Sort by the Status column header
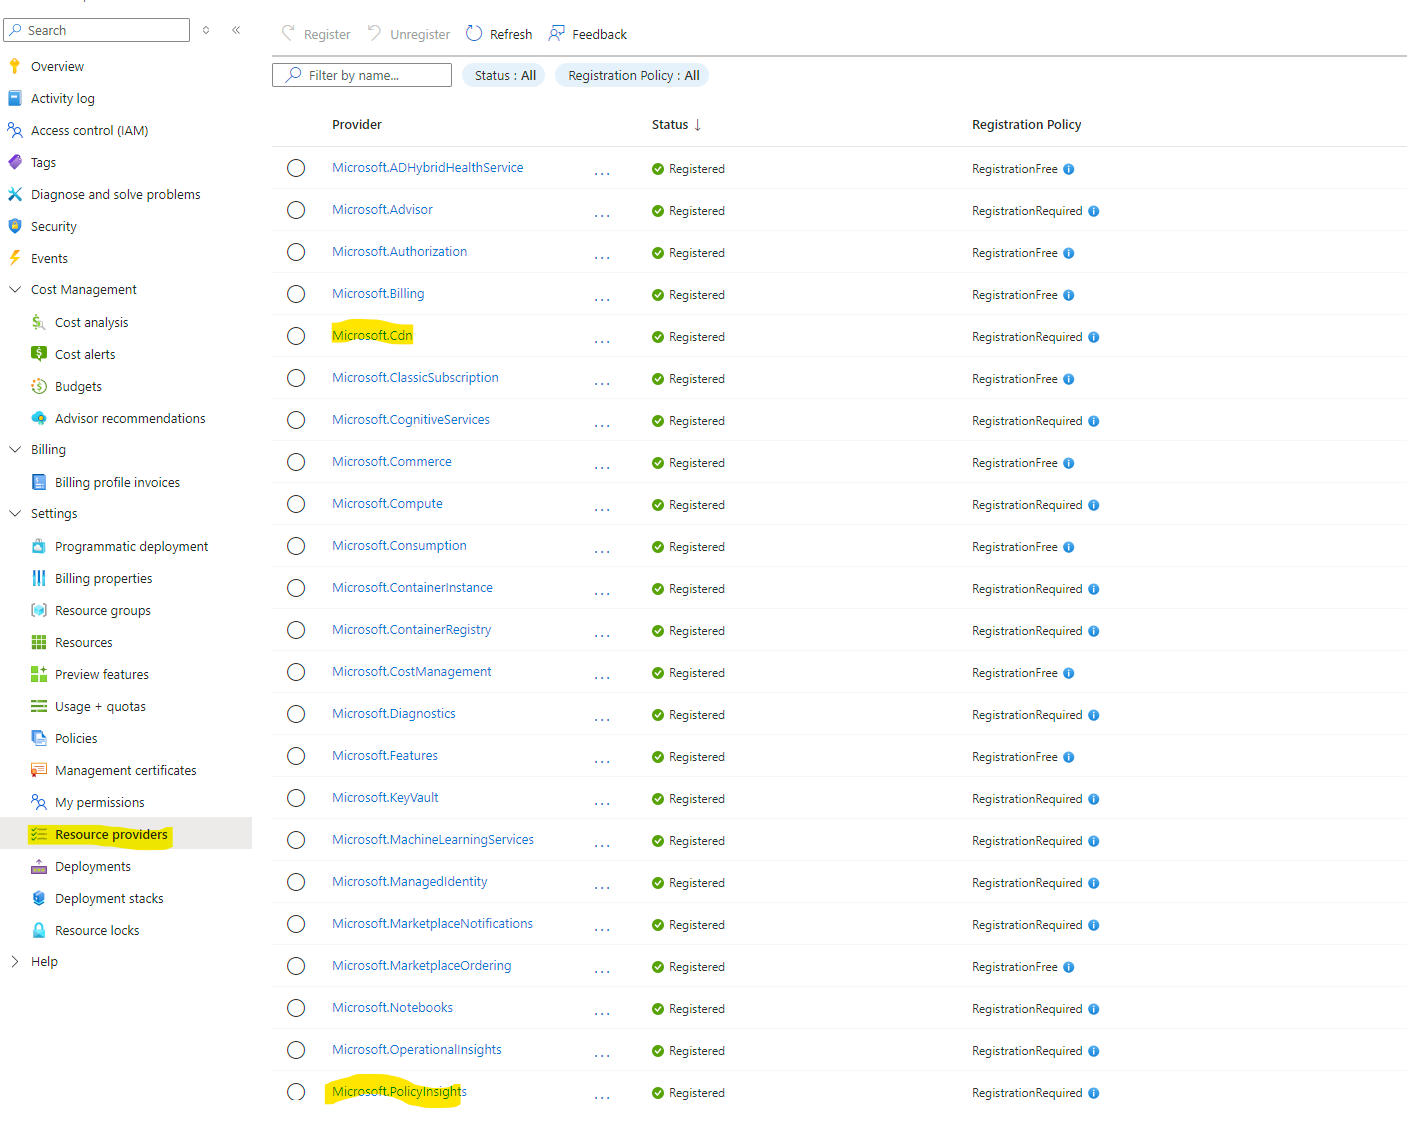 coord(677,124)
